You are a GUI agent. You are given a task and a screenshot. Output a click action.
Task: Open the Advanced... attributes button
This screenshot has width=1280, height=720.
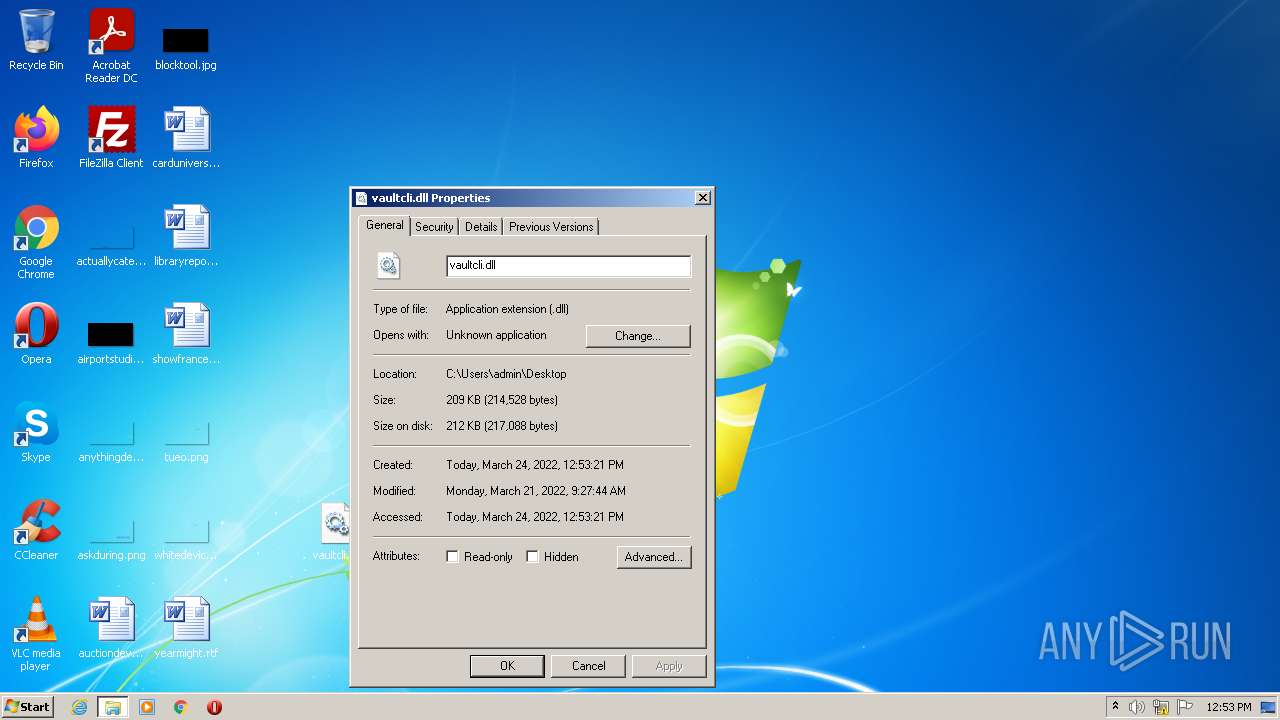[x=654, y=557]
